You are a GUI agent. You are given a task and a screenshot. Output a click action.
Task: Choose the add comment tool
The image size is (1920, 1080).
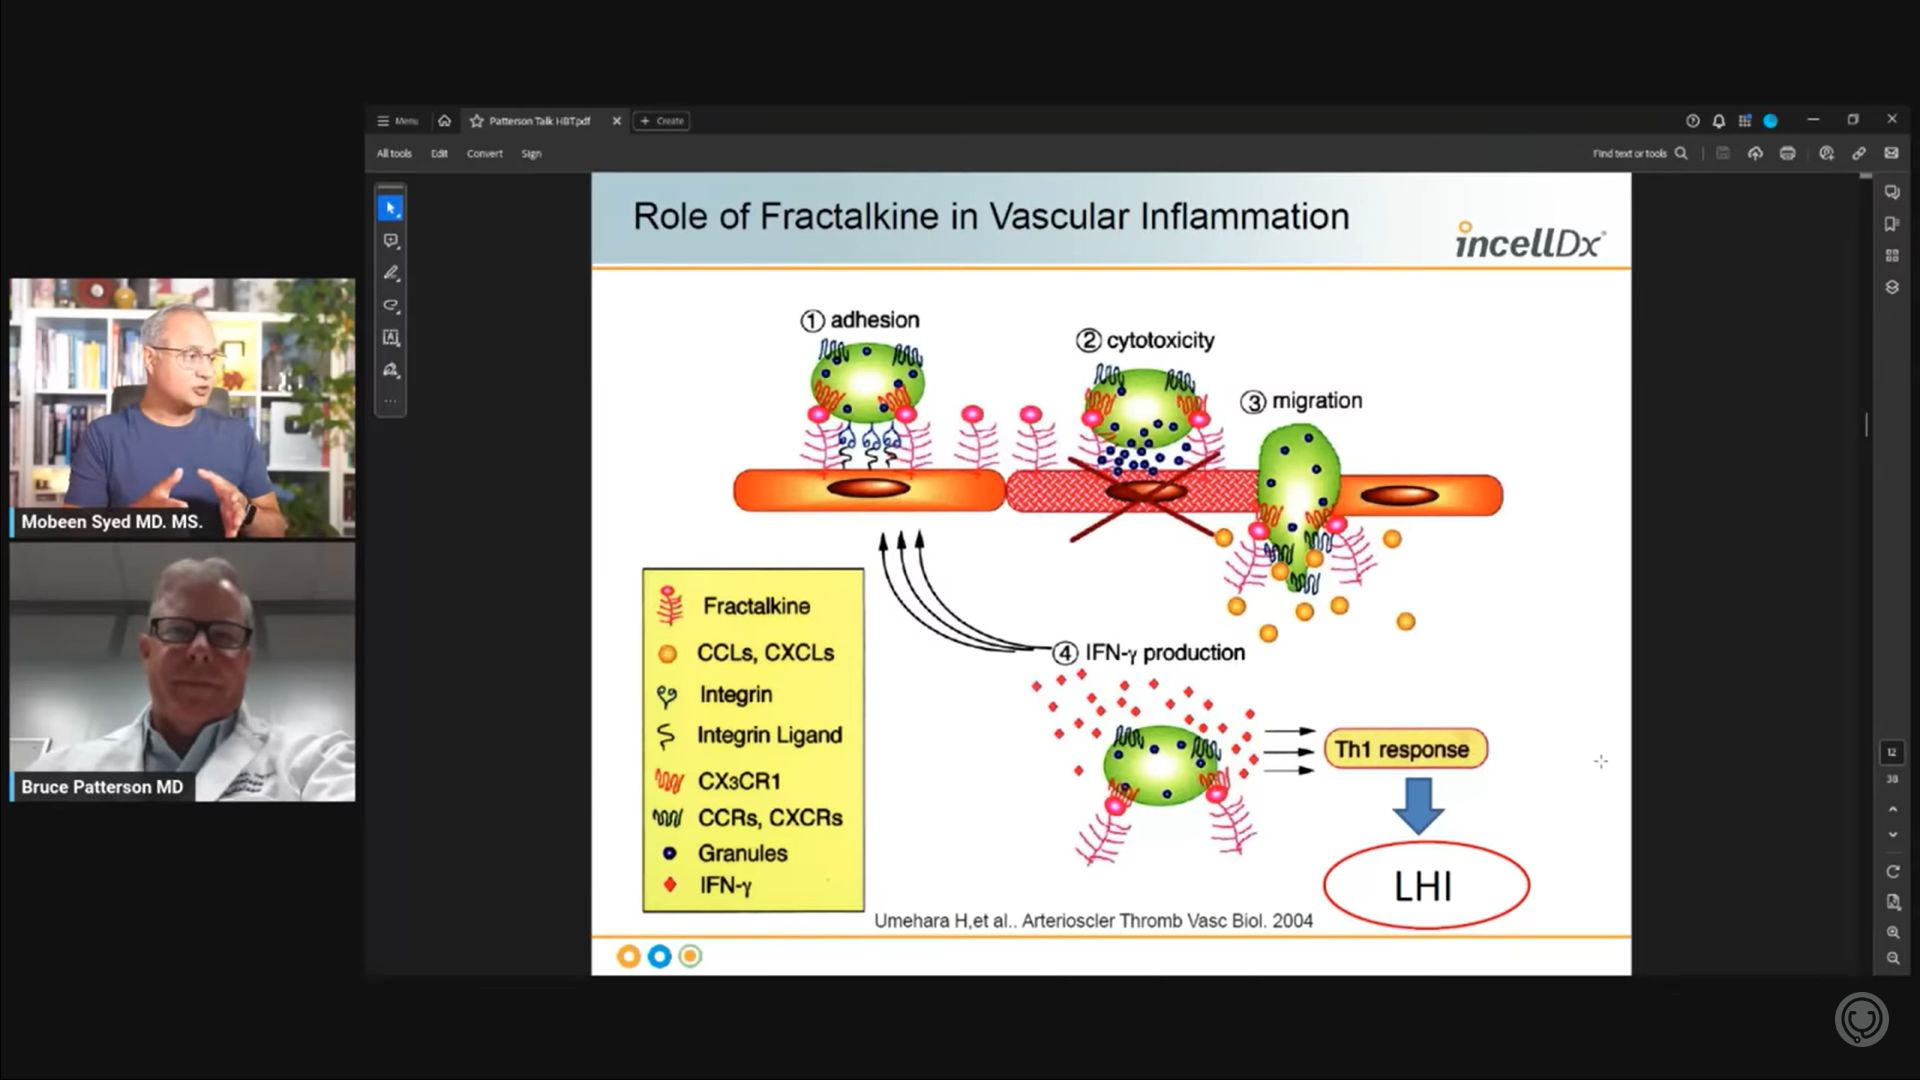coord(391,241)
